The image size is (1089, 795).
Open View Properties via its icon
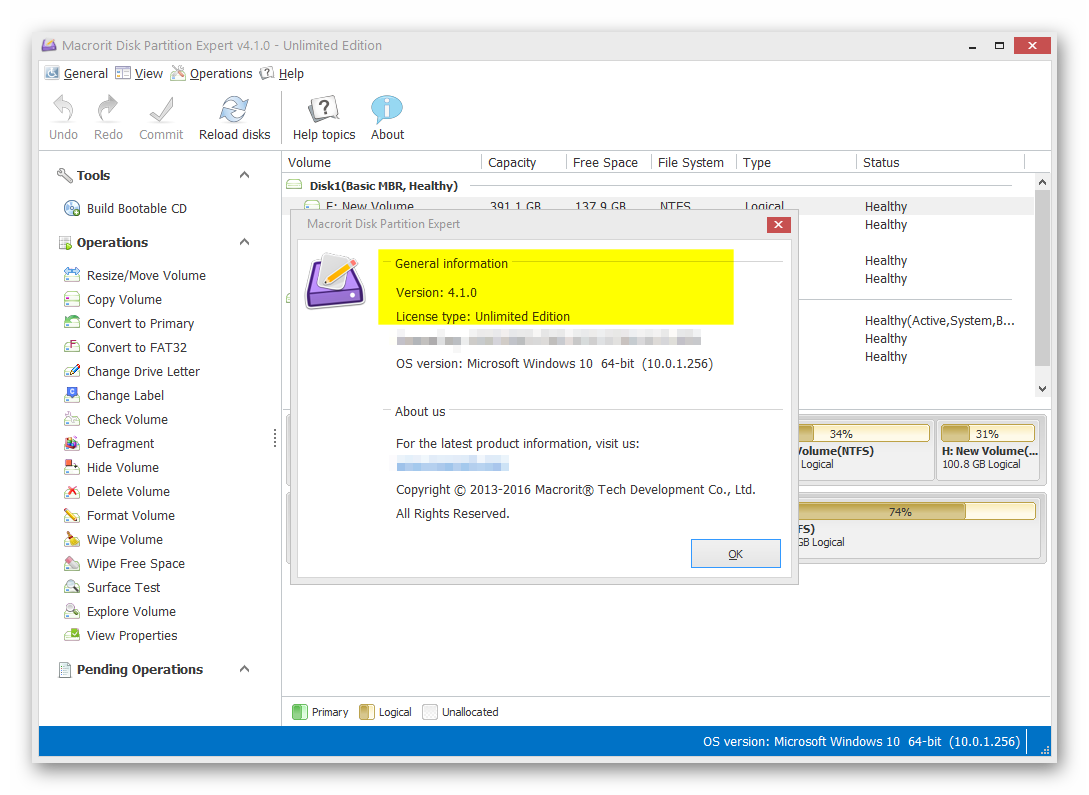[72, 635]
